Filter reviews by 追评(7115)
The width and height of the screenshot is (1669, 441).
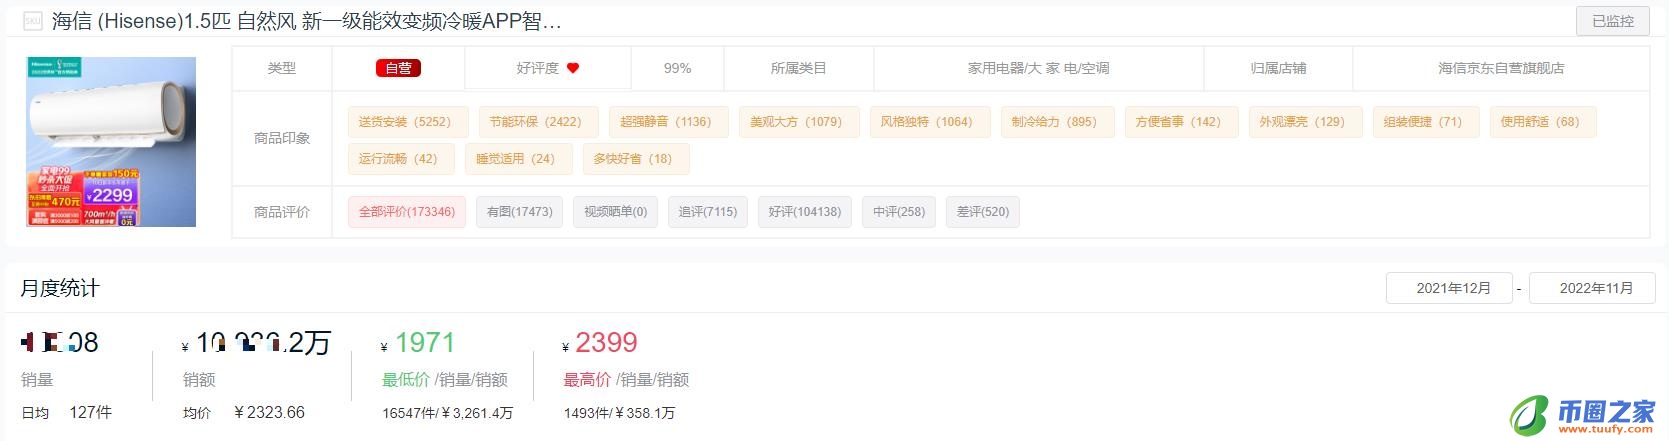tap(708, 212)
